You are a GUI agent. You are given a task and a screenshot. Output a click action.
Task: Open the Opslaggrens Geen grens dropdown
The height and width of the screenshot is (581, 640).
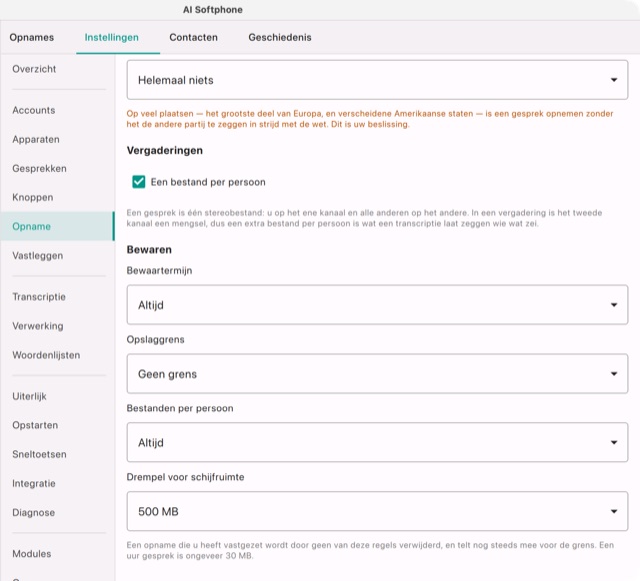click(x=377, y=374)
